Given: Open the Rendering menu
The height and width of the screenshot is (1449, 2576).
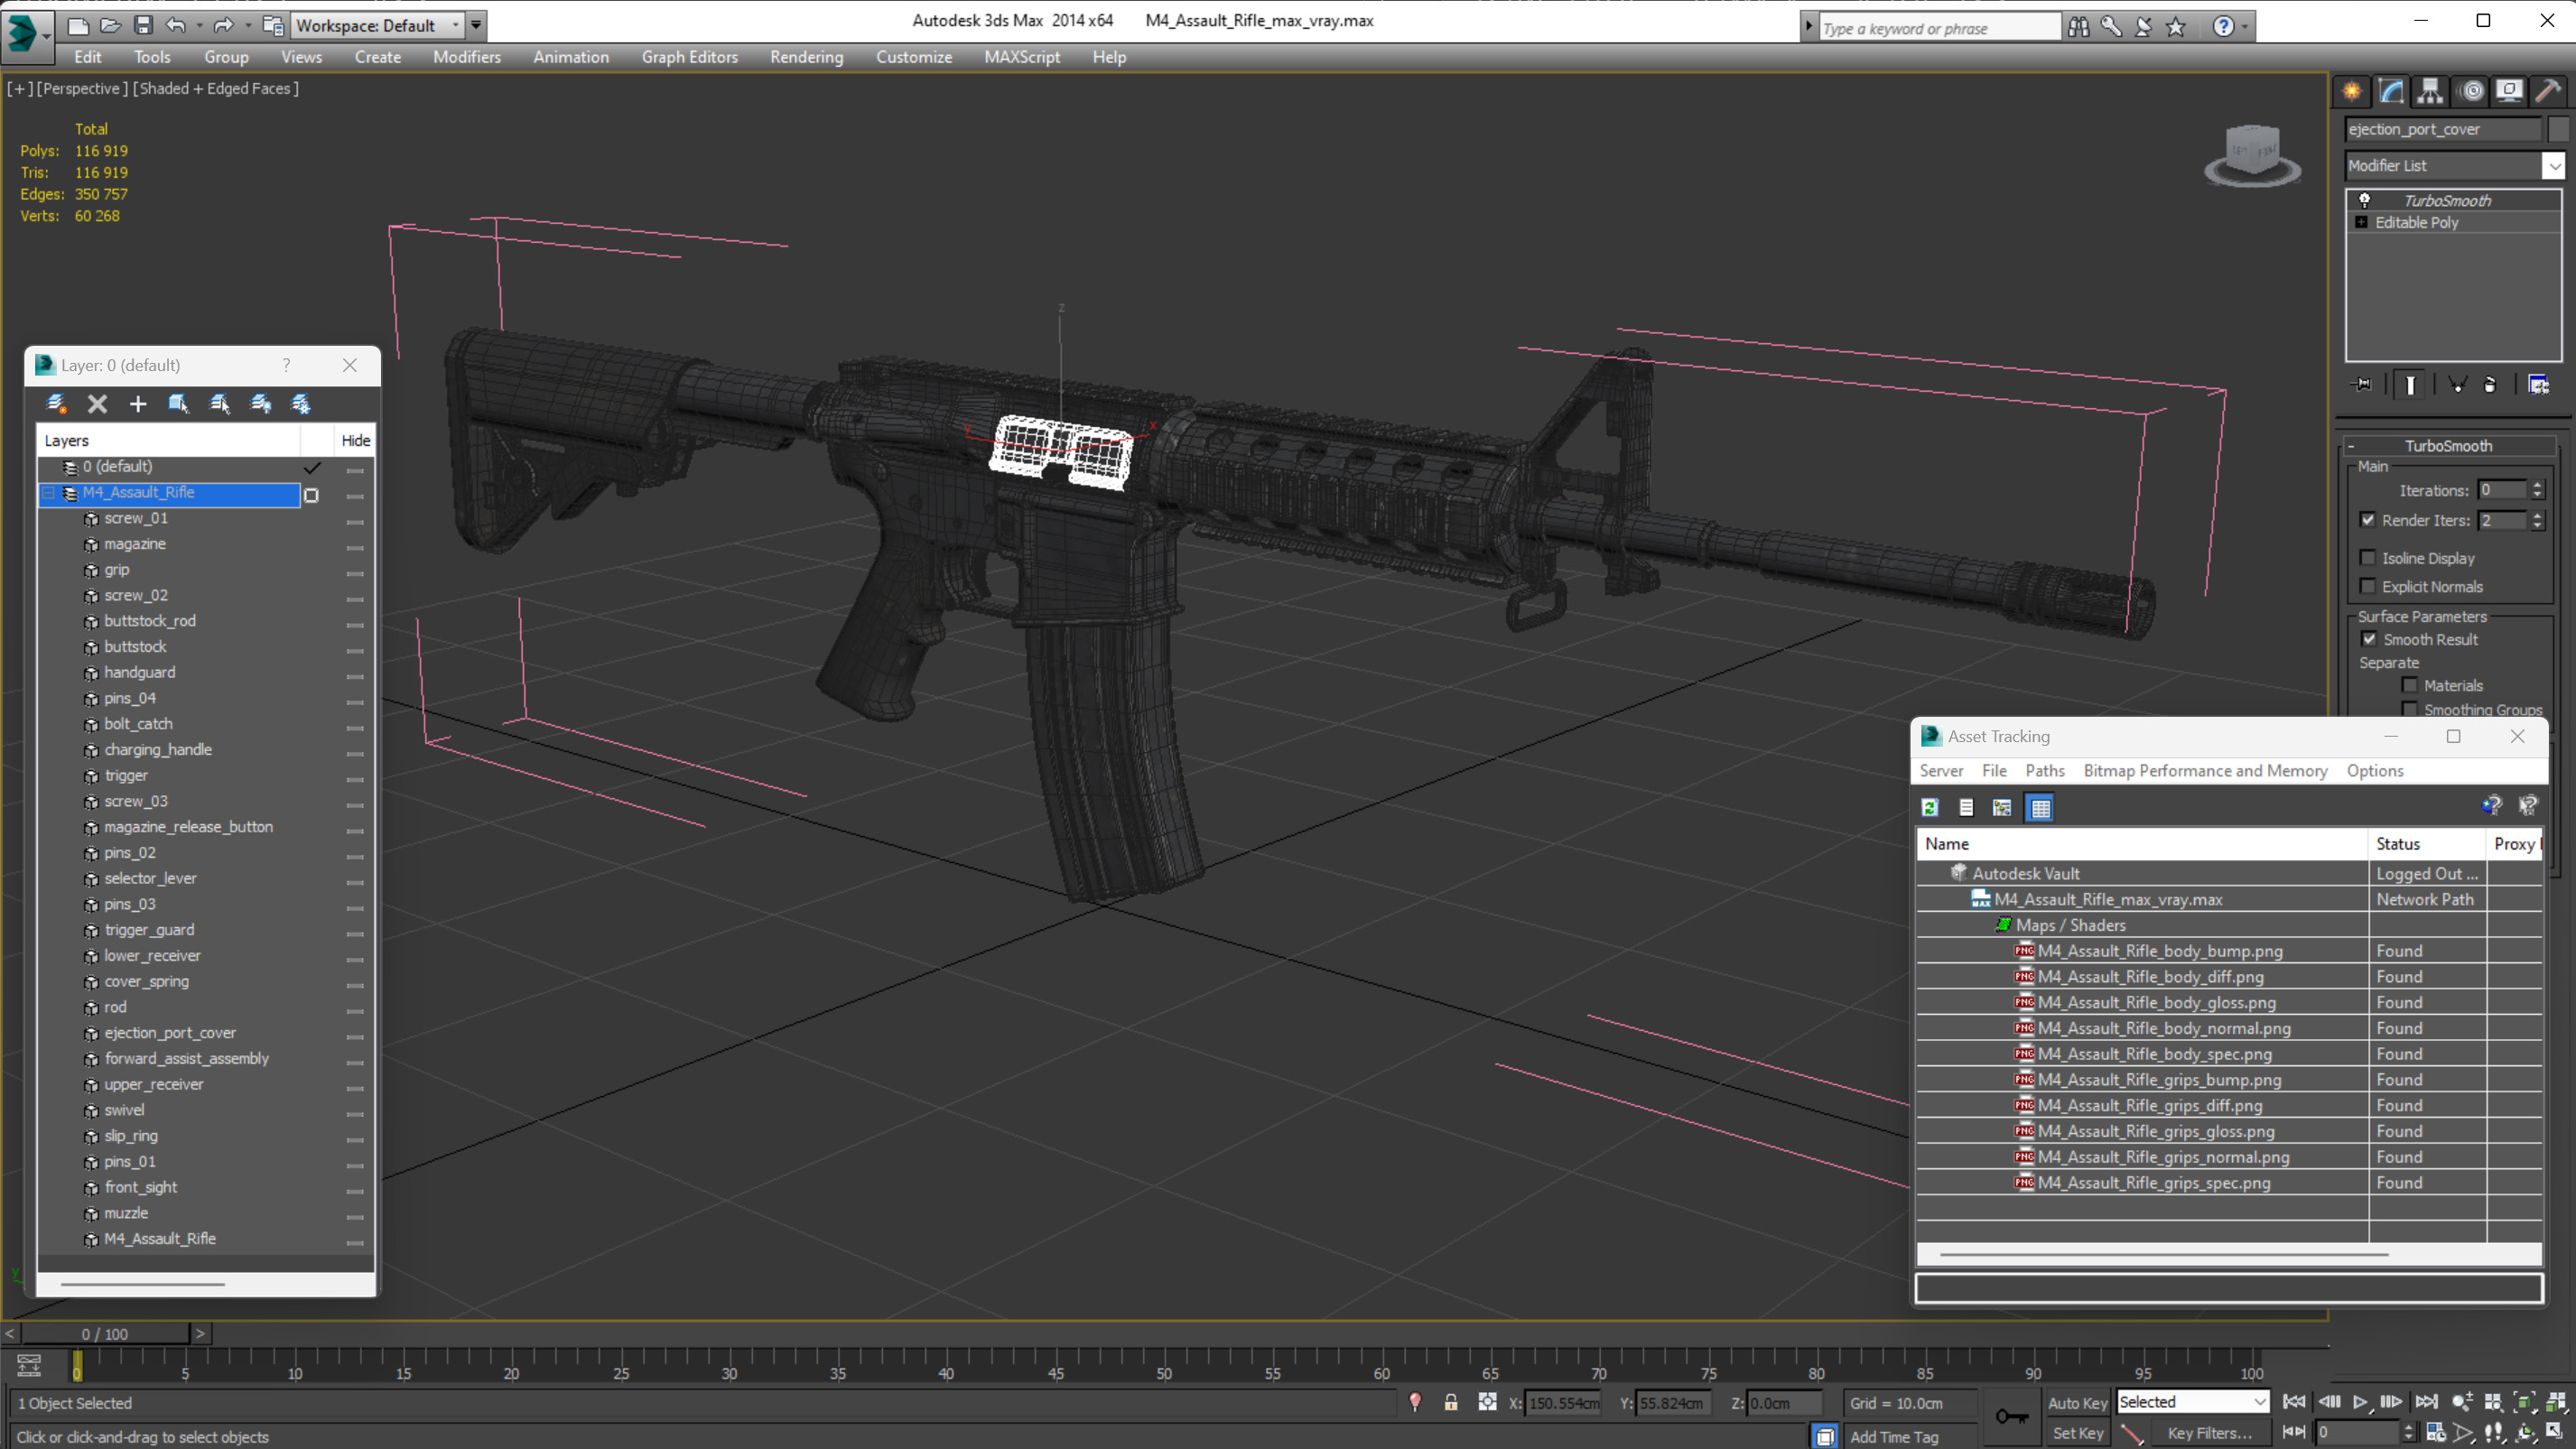Looking at the screenshot, I should coord(806,57).
